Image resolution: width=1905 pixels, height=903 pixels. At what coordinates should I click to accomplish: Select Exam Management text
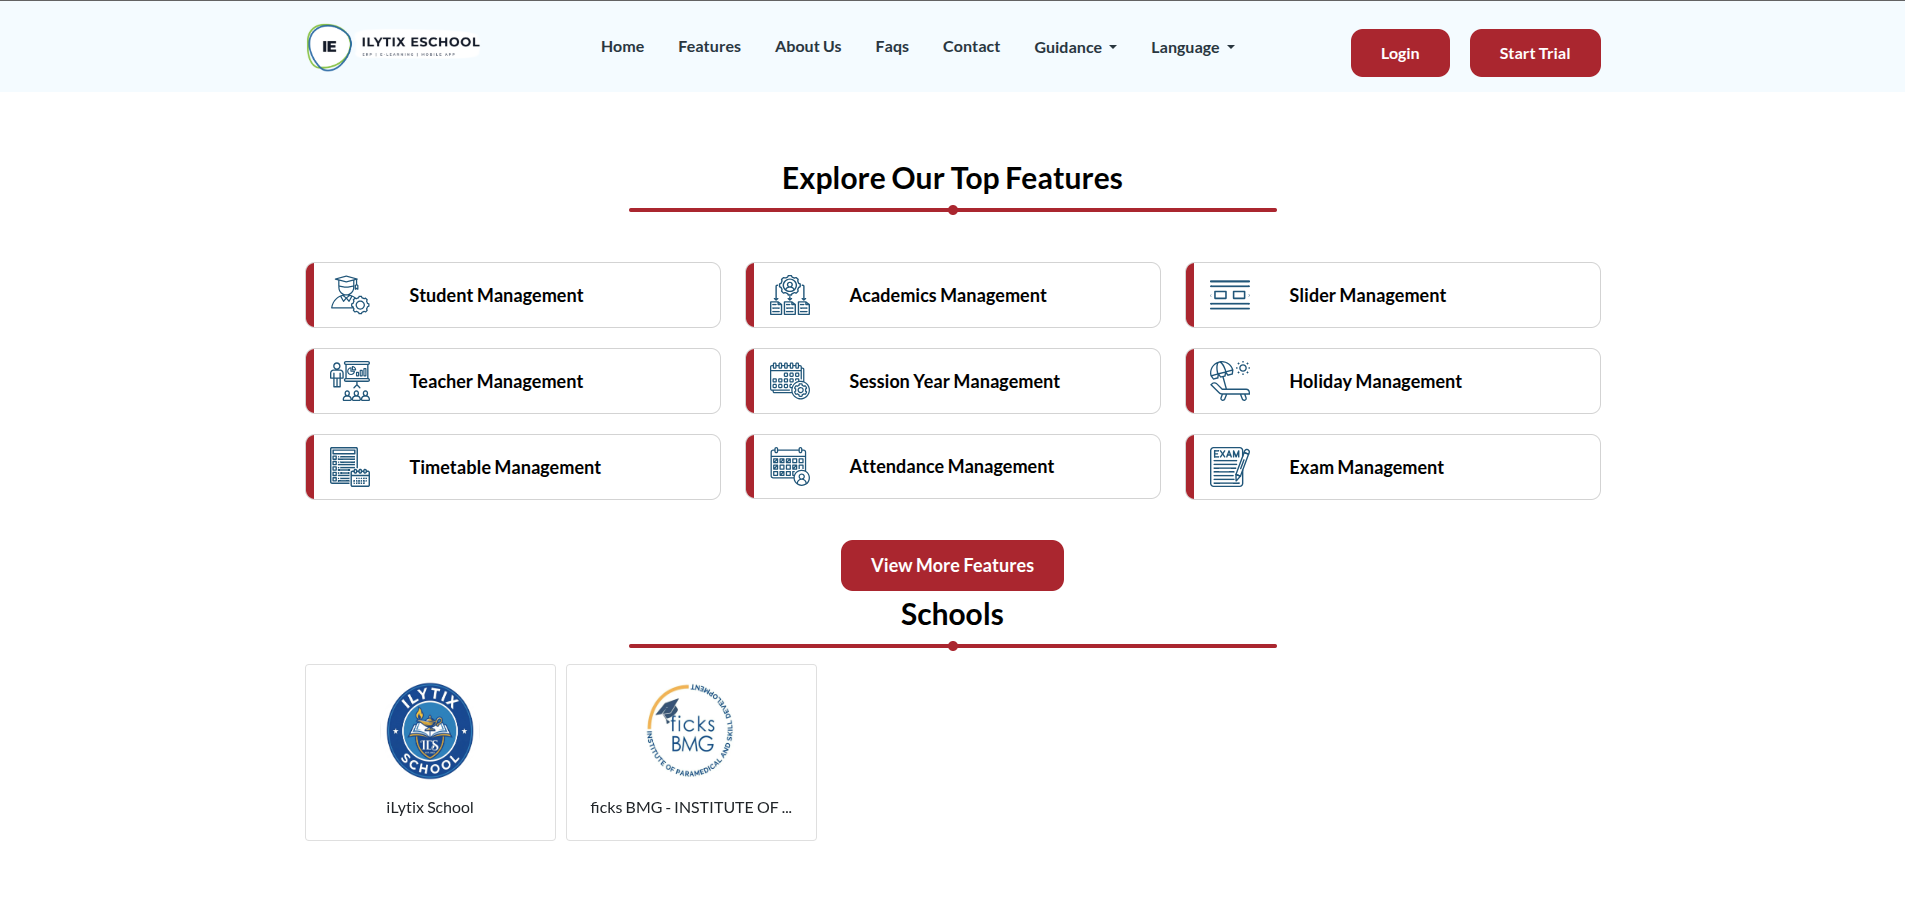[1366, 467]
